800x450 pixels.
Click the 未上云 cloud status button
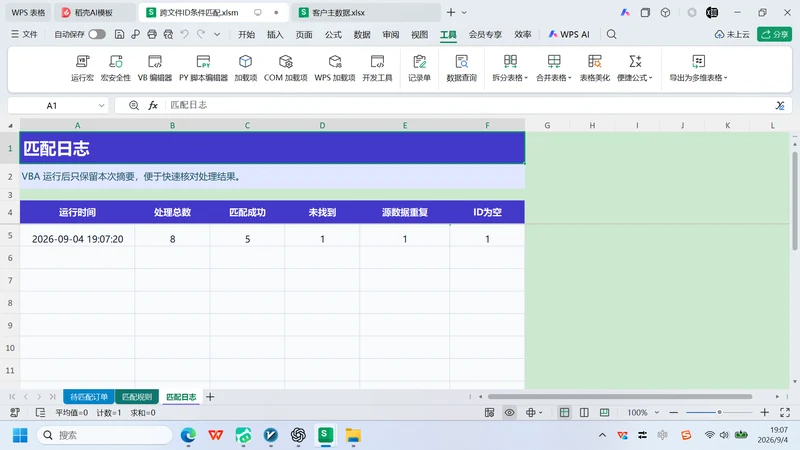[x=732, y=34]
